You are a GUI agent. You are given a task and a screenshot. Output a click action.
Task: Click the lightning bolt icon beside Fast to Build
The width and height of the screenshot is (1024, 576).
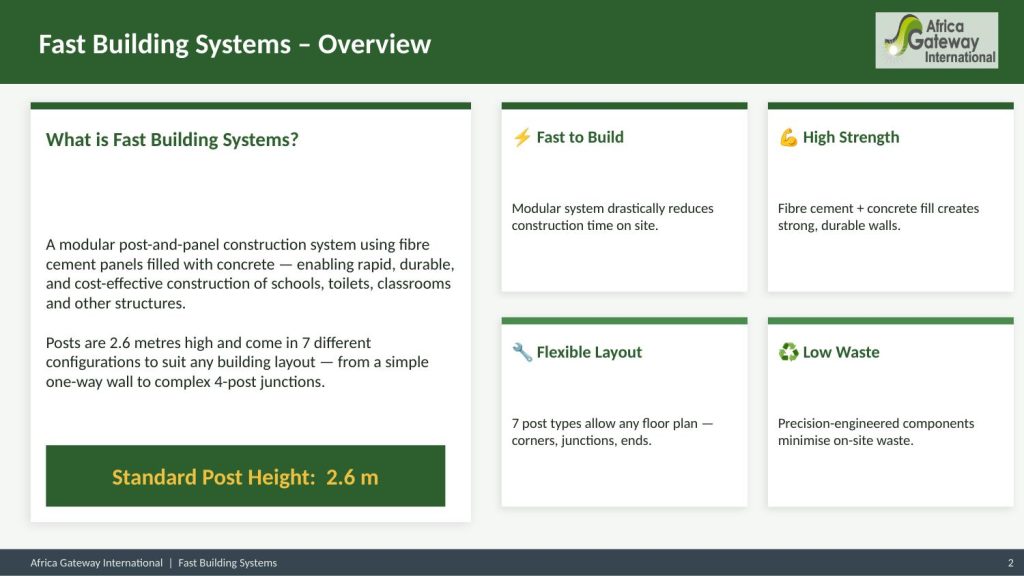(x=521, y=138)
